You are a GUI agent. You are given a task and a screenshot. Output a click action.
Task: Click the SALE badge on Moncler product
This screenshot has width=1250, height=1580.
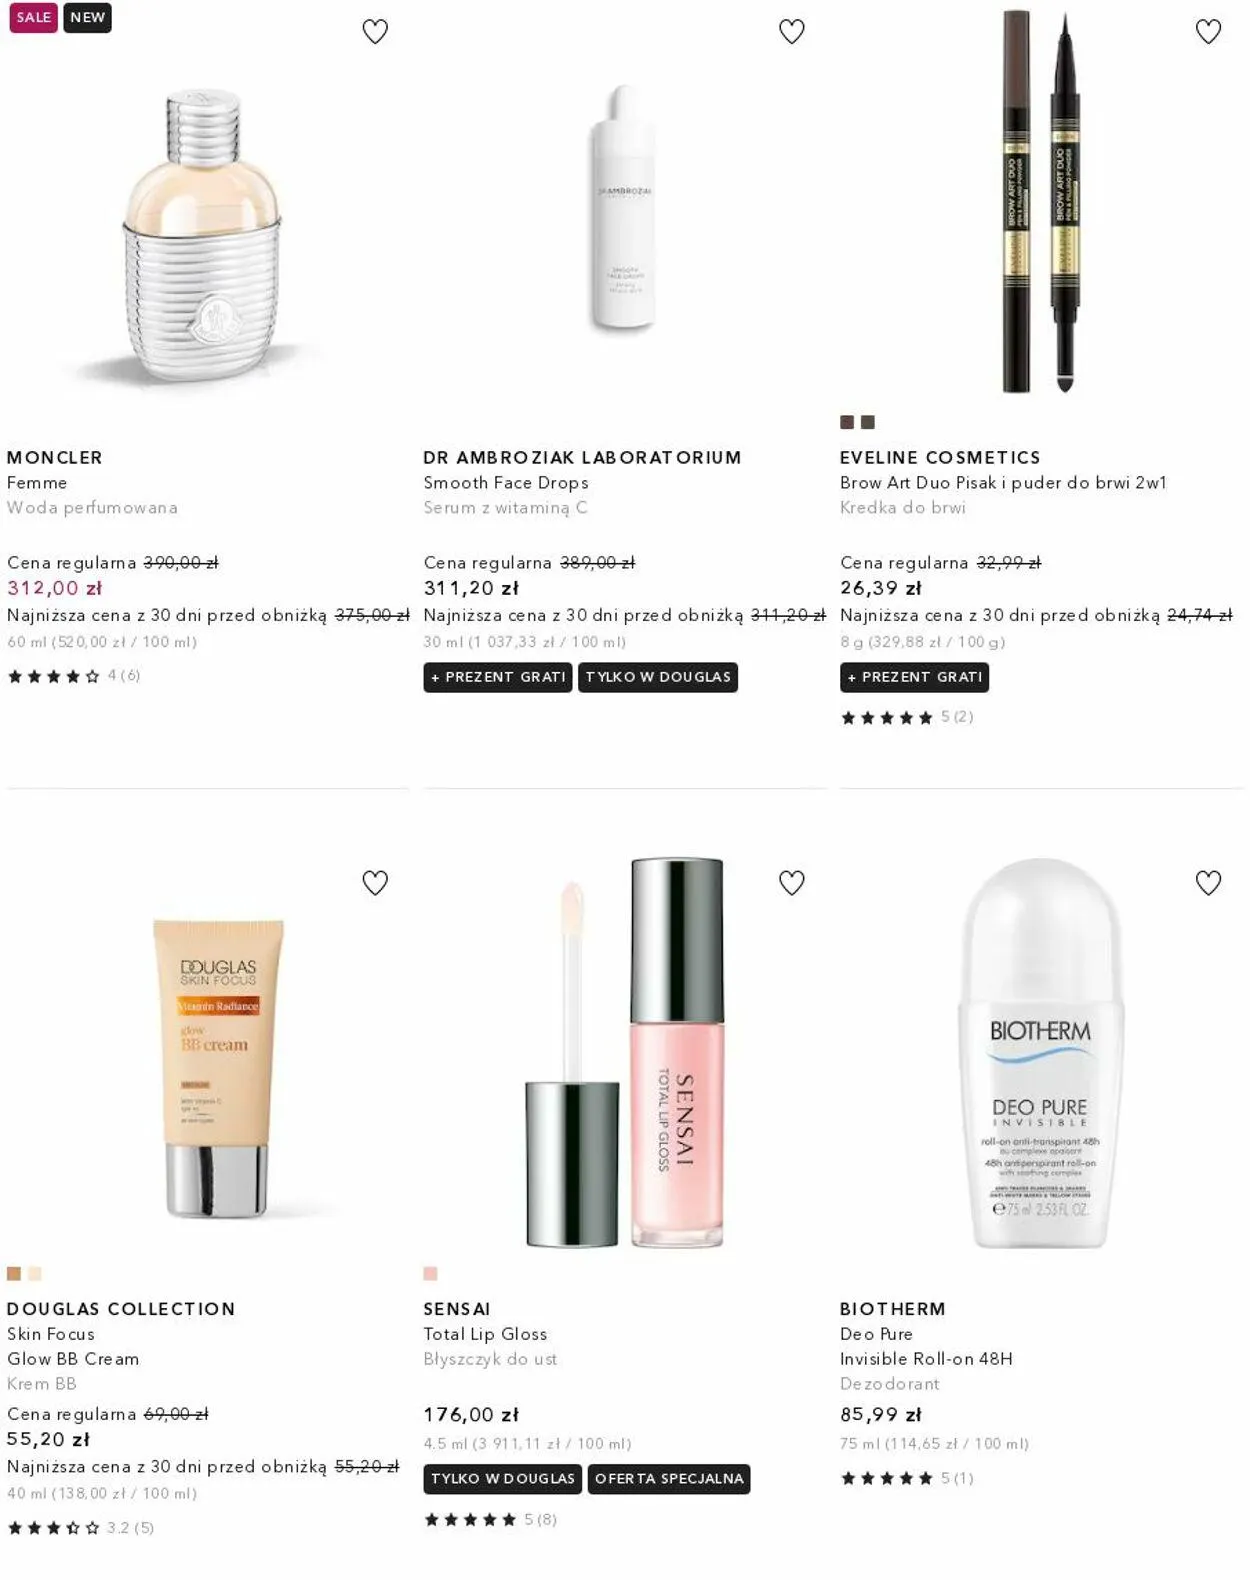(33, 17)
